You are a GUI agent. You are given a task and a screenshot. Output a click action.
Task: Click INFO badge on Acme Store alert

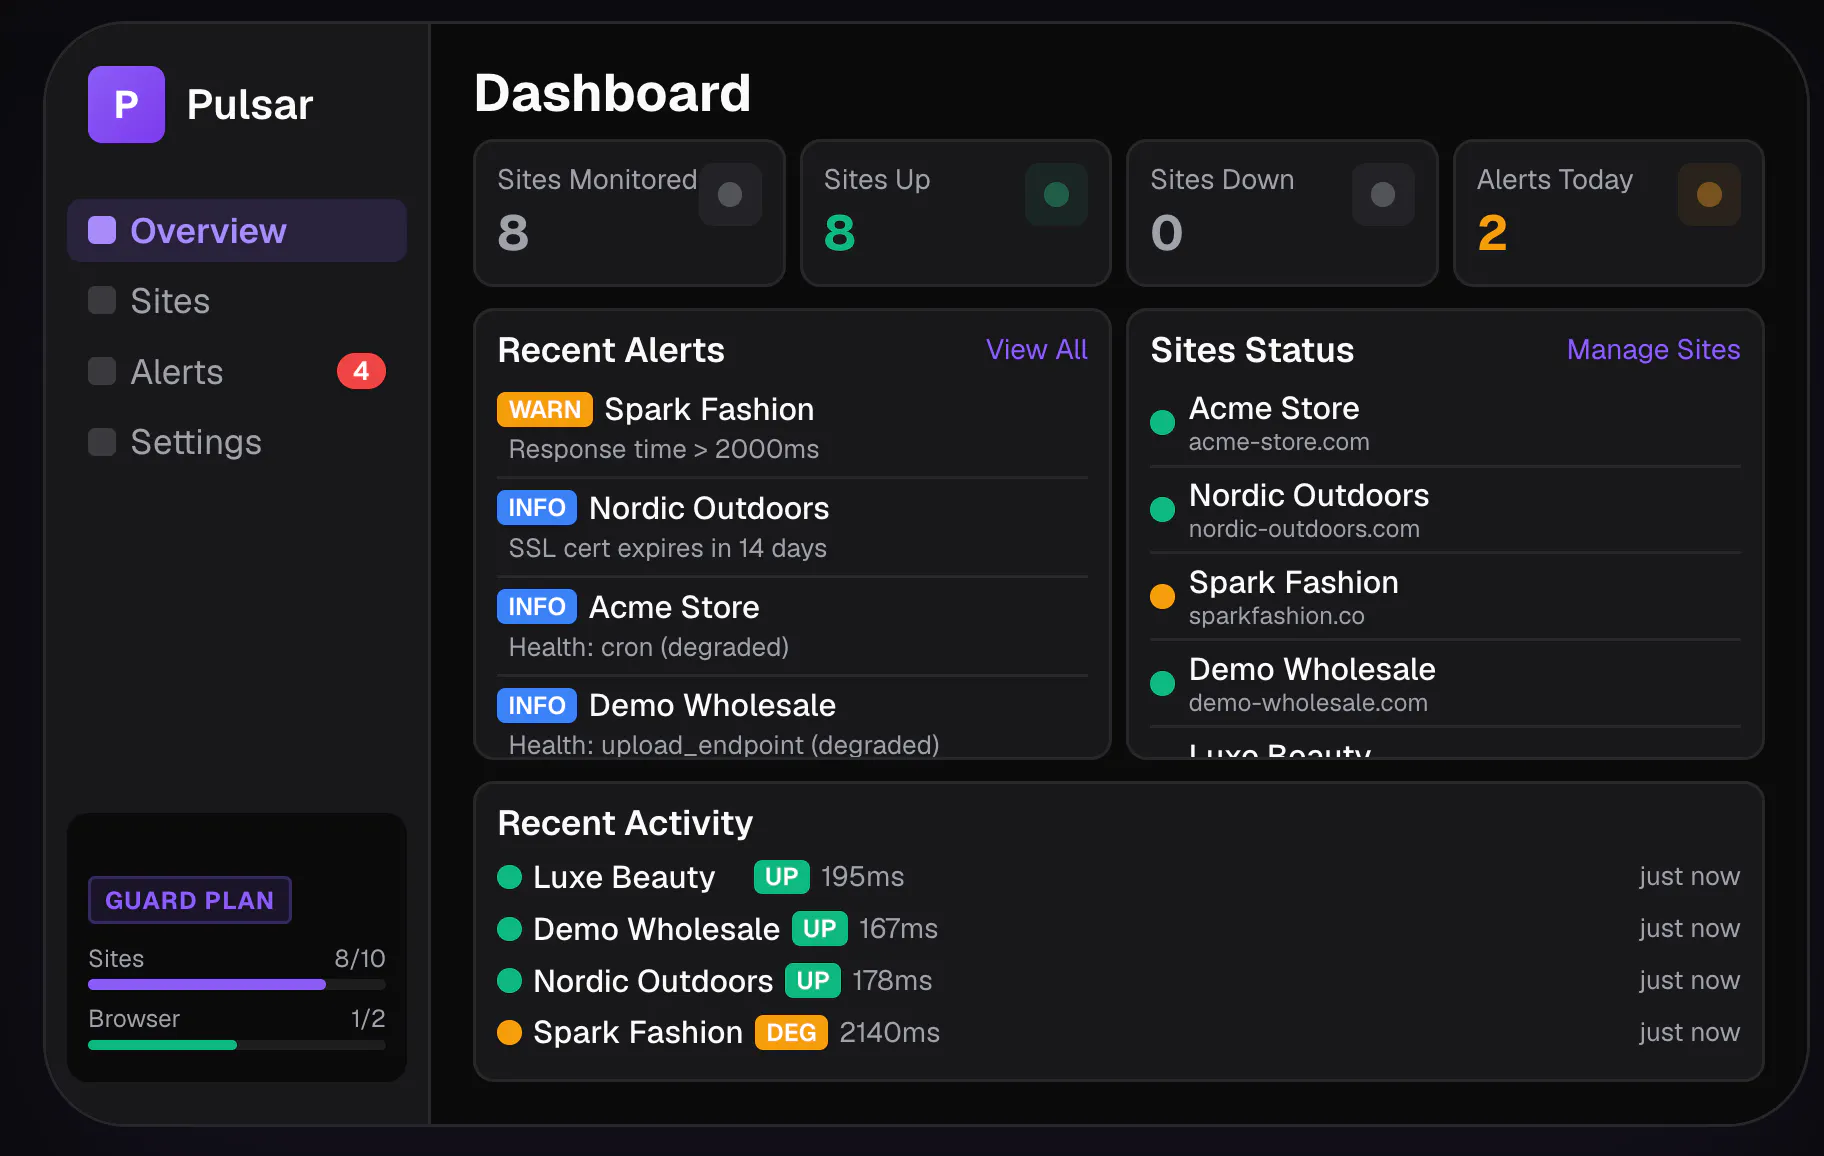536,606
